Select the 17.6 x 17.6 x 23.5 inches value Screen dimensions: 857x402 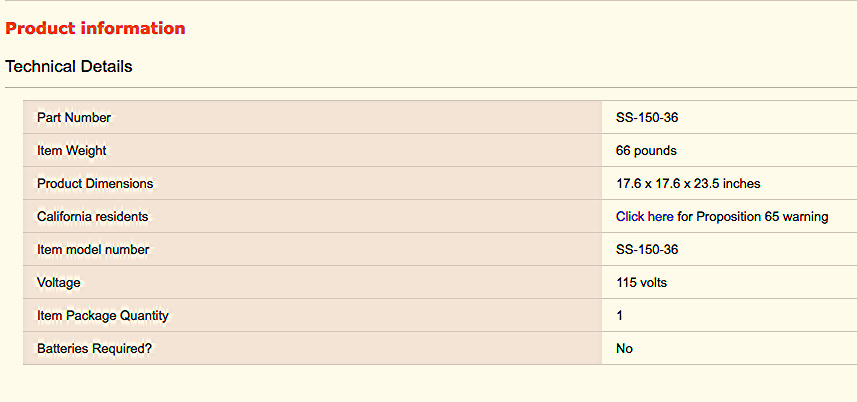pyautogui.click(x=688, y=183)
